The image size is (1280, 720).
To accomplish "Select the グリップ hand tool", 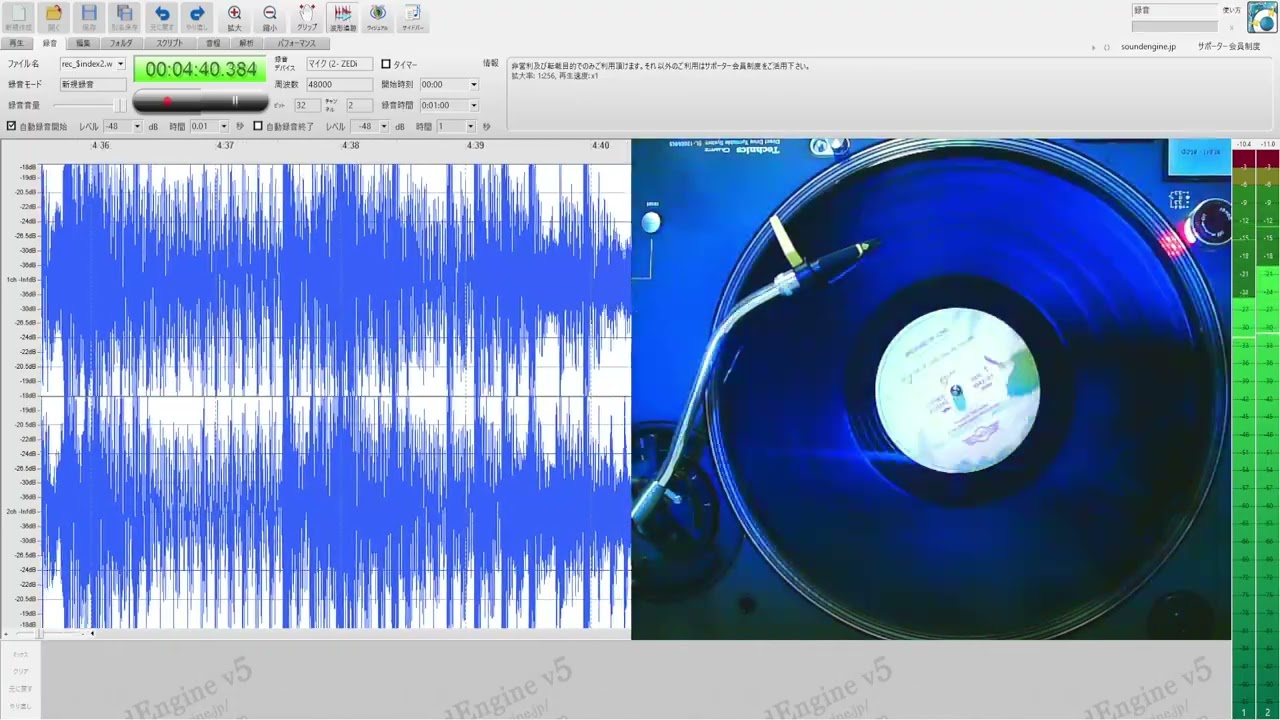I will click(307, 16).
